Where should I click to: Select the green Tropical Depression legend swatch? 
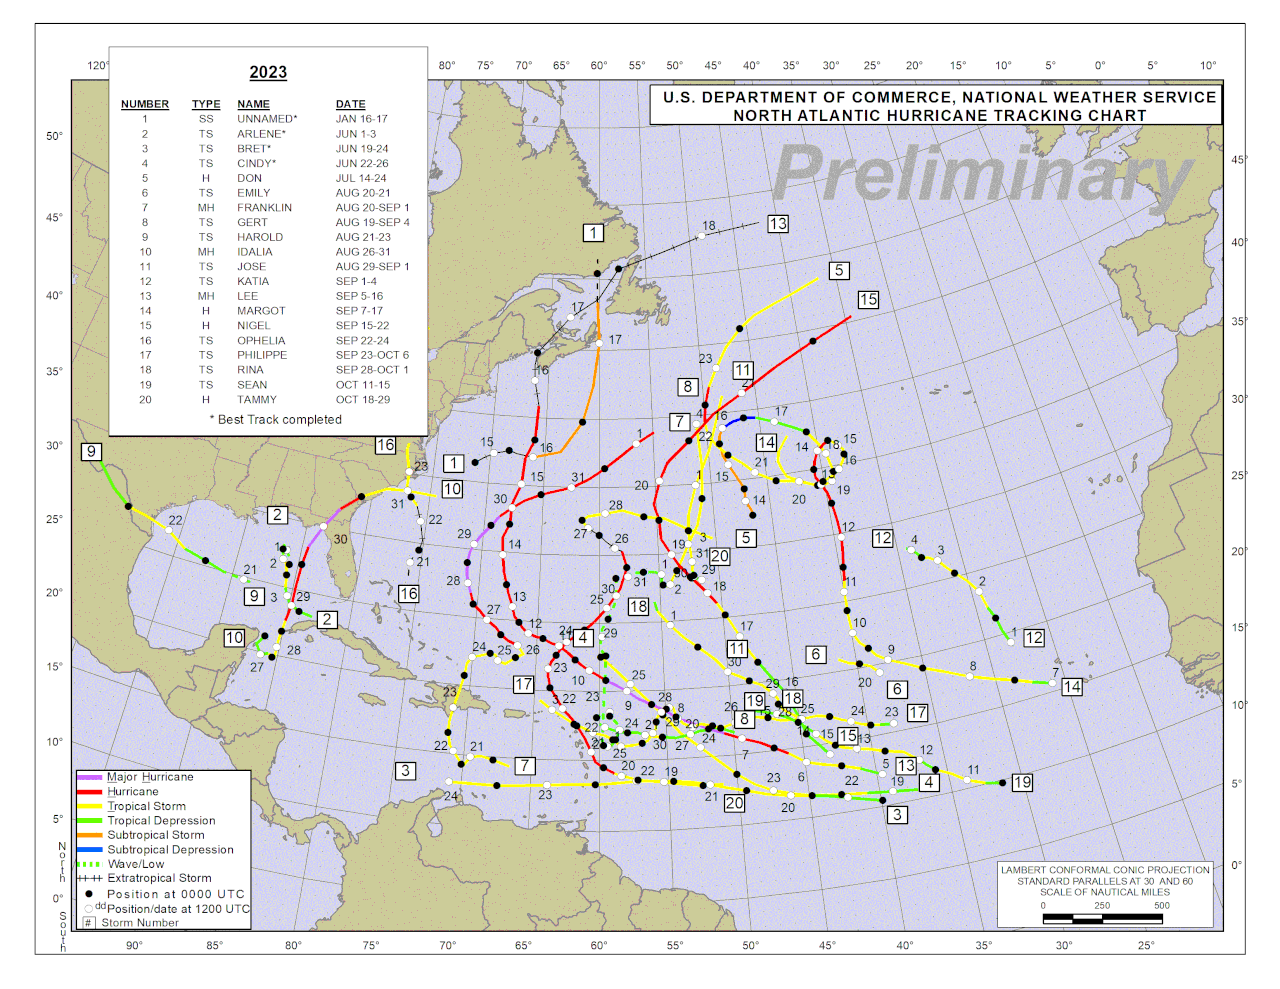(90, 821)
